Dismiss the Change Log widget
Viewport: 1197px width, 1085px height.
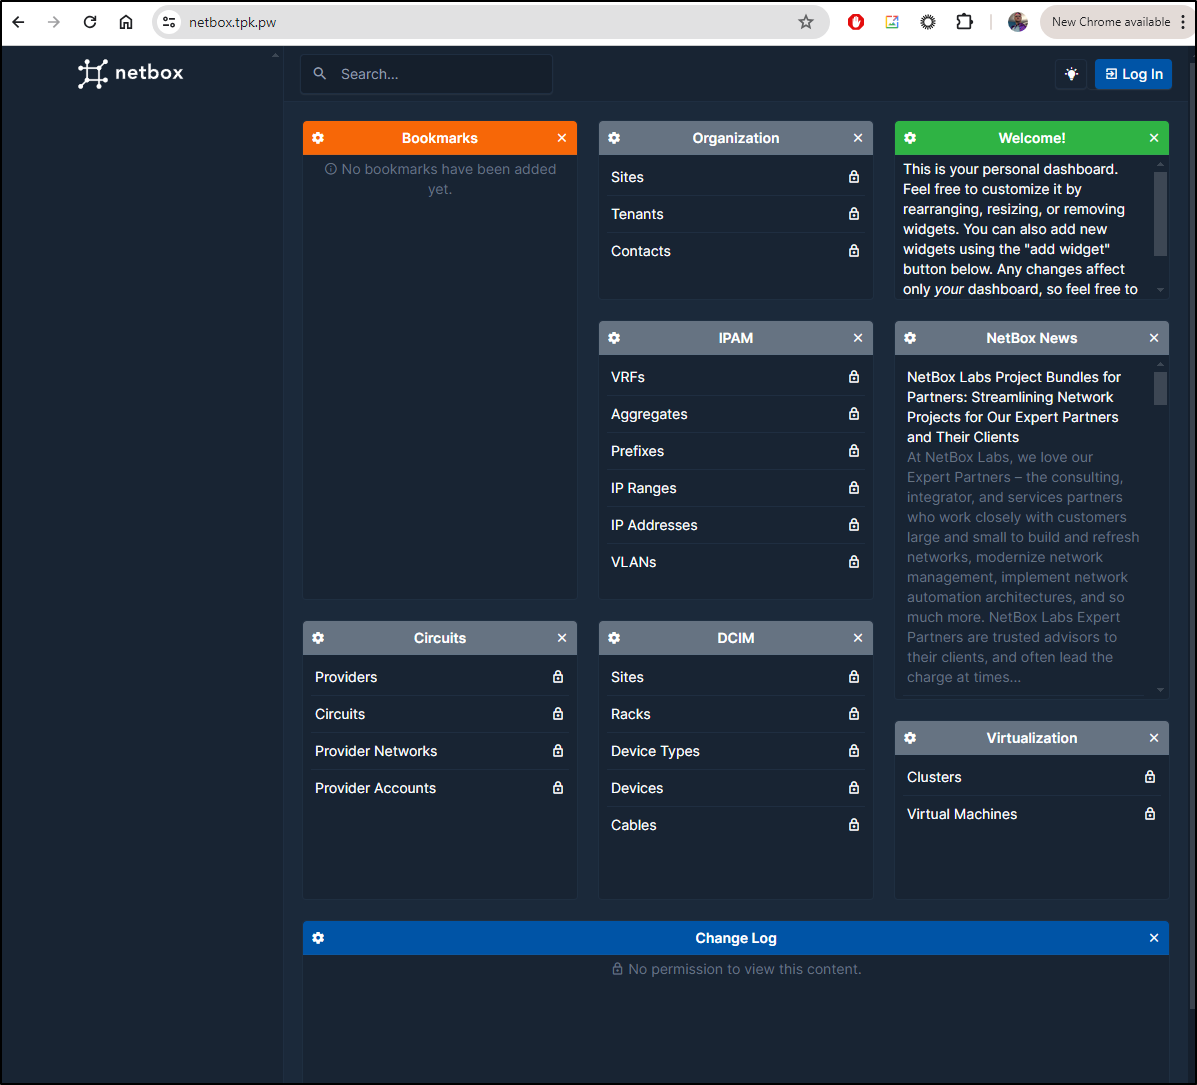[x=1154, y=938]
